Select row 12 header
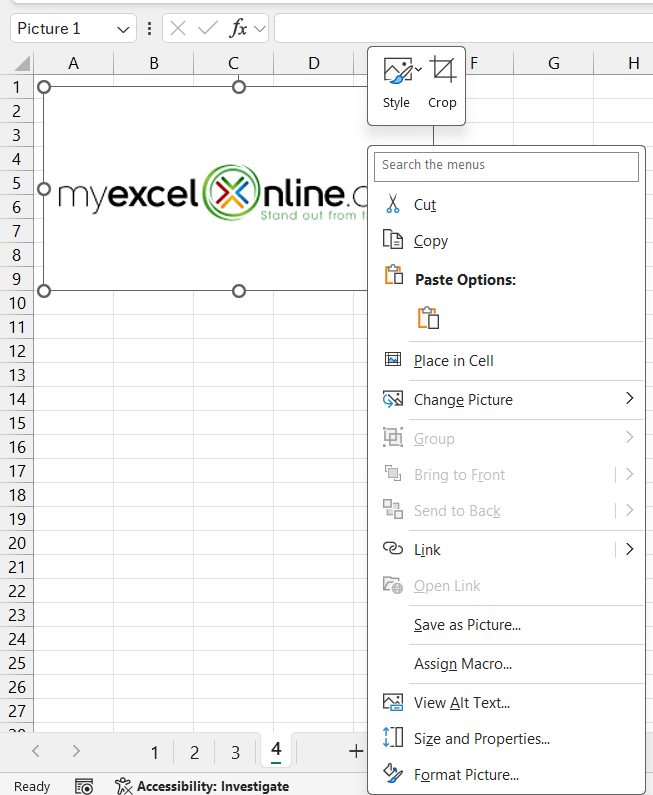The image size is (653, 795). [x=17, y=351]
